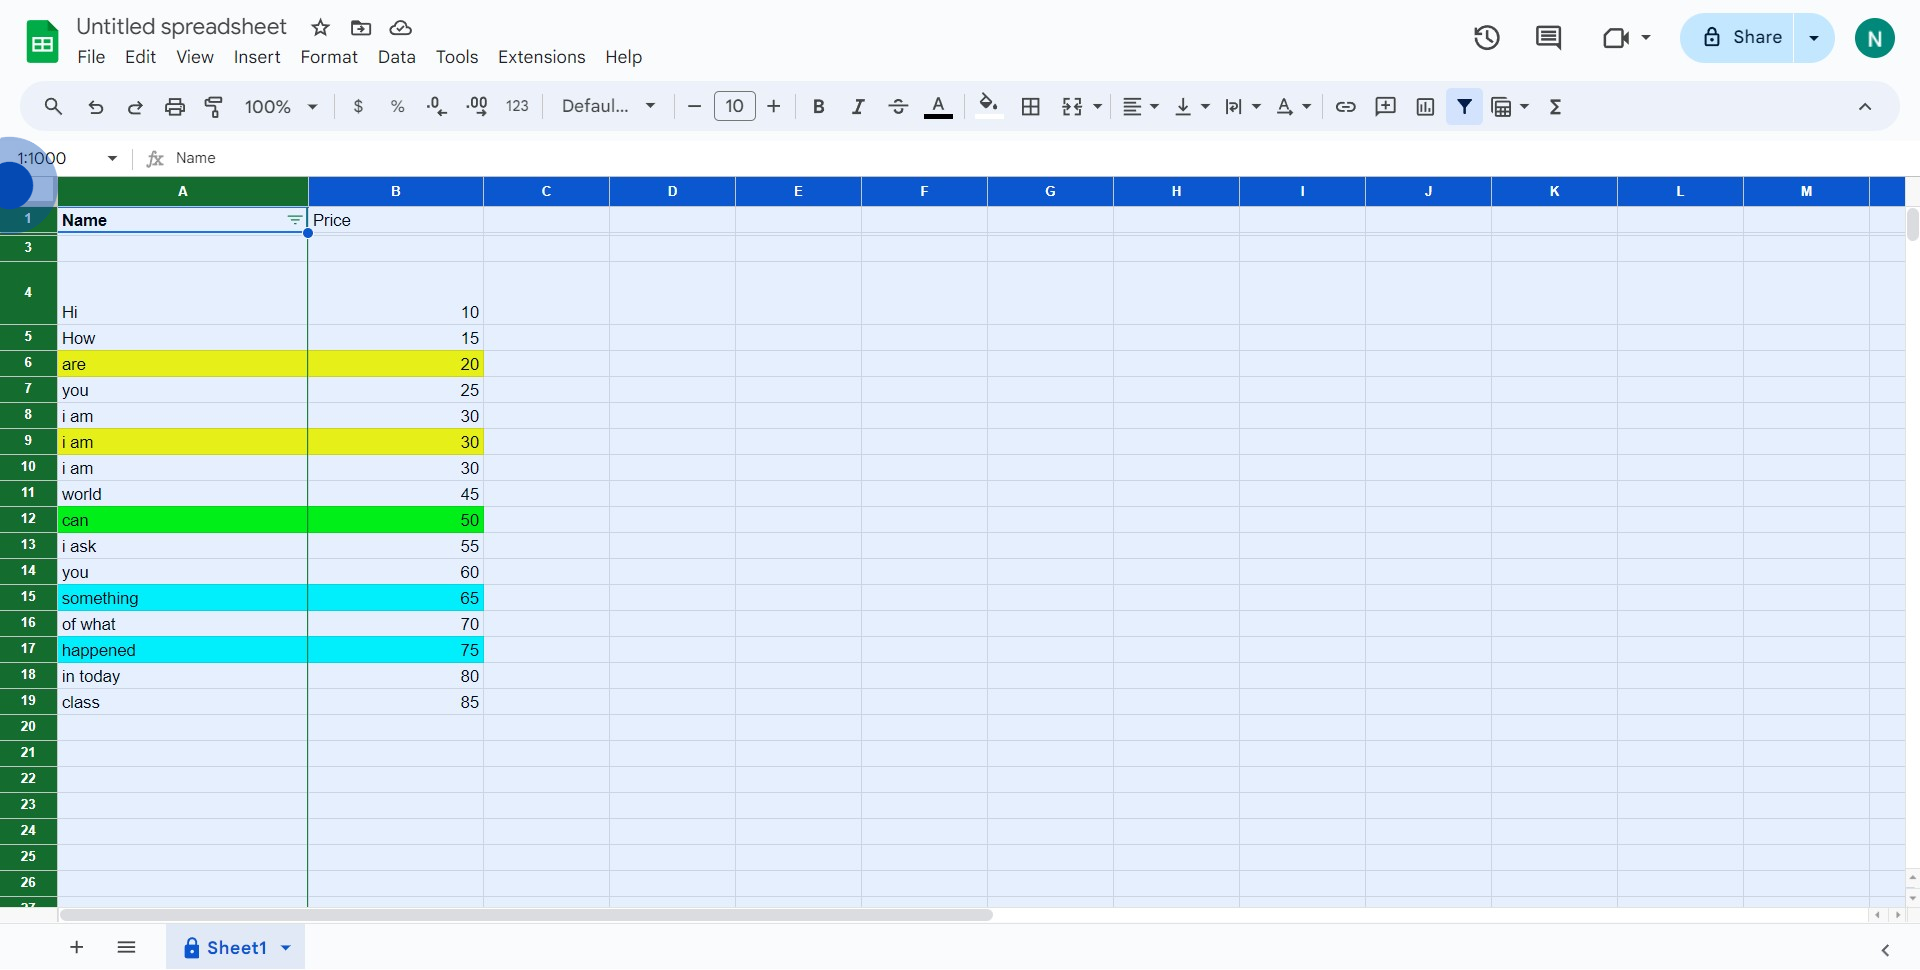Click the Share button

[1741, 38]
